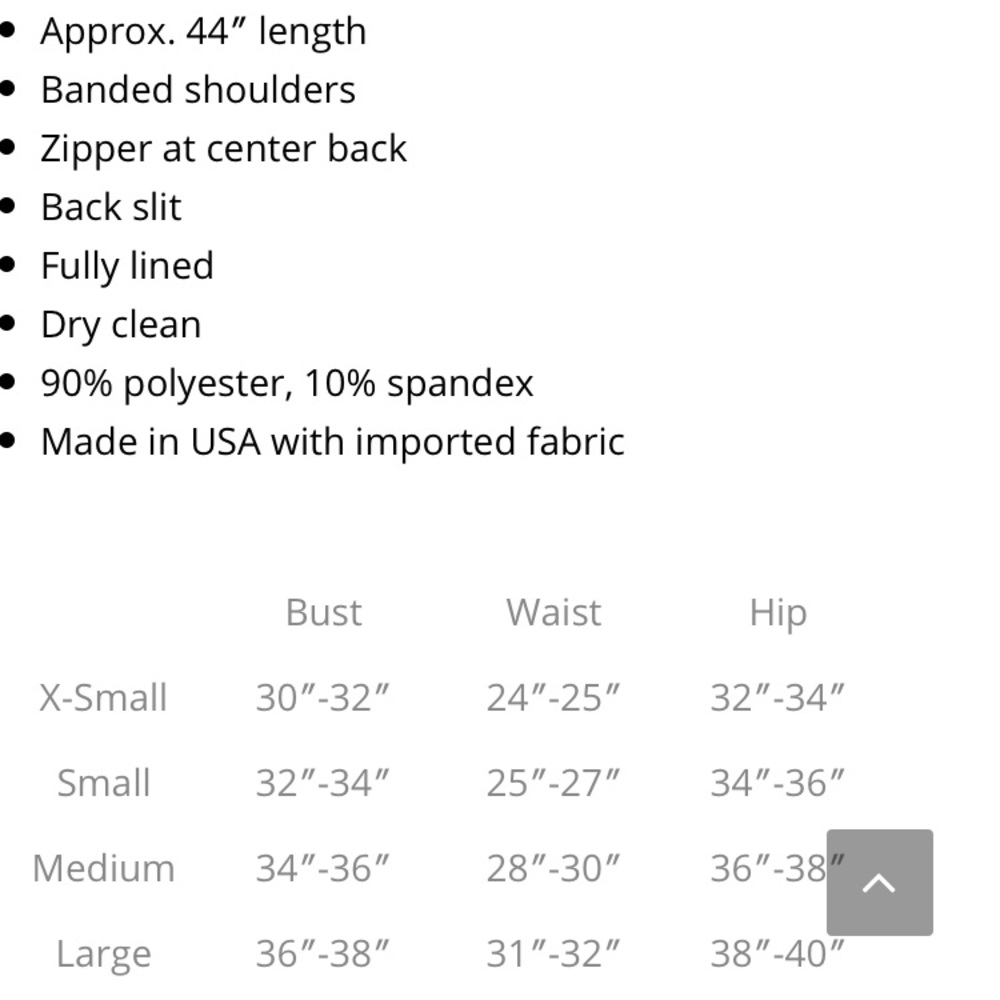Click the Bust column header
The height and width of the screenshot is (1000, 1000).
323,612
